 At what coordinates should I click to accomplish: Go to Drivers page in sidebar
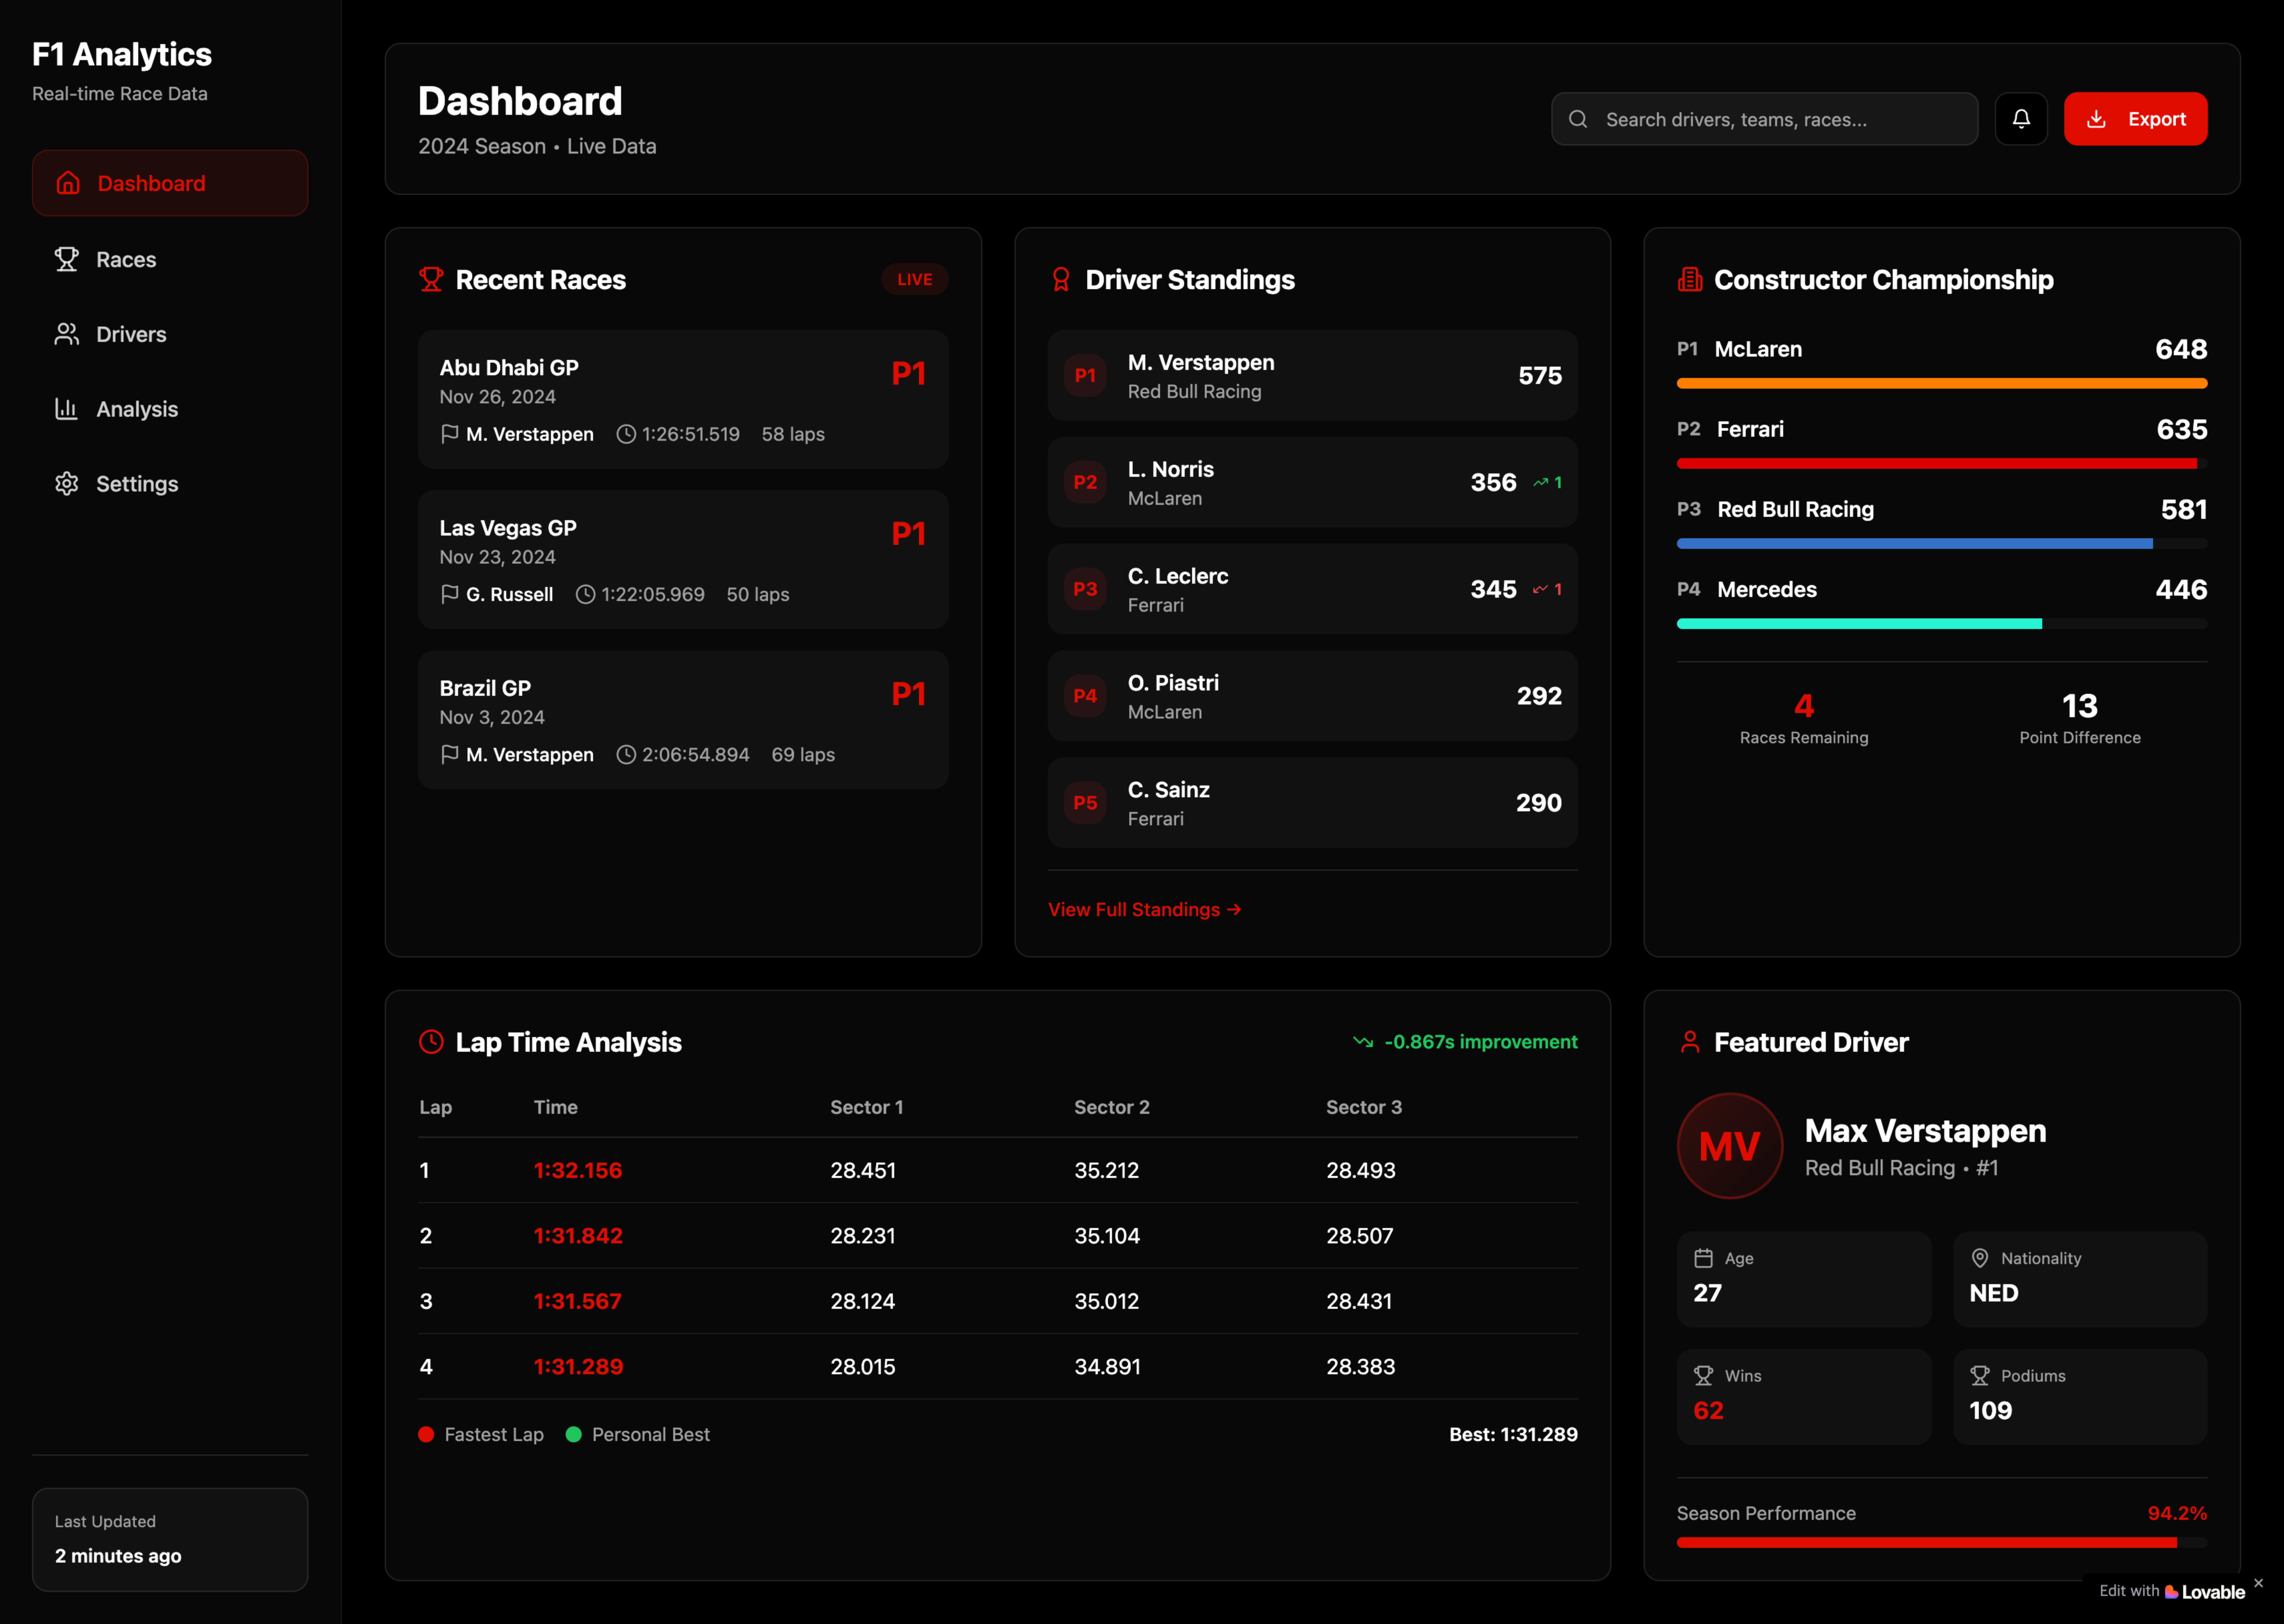point(131,334)
